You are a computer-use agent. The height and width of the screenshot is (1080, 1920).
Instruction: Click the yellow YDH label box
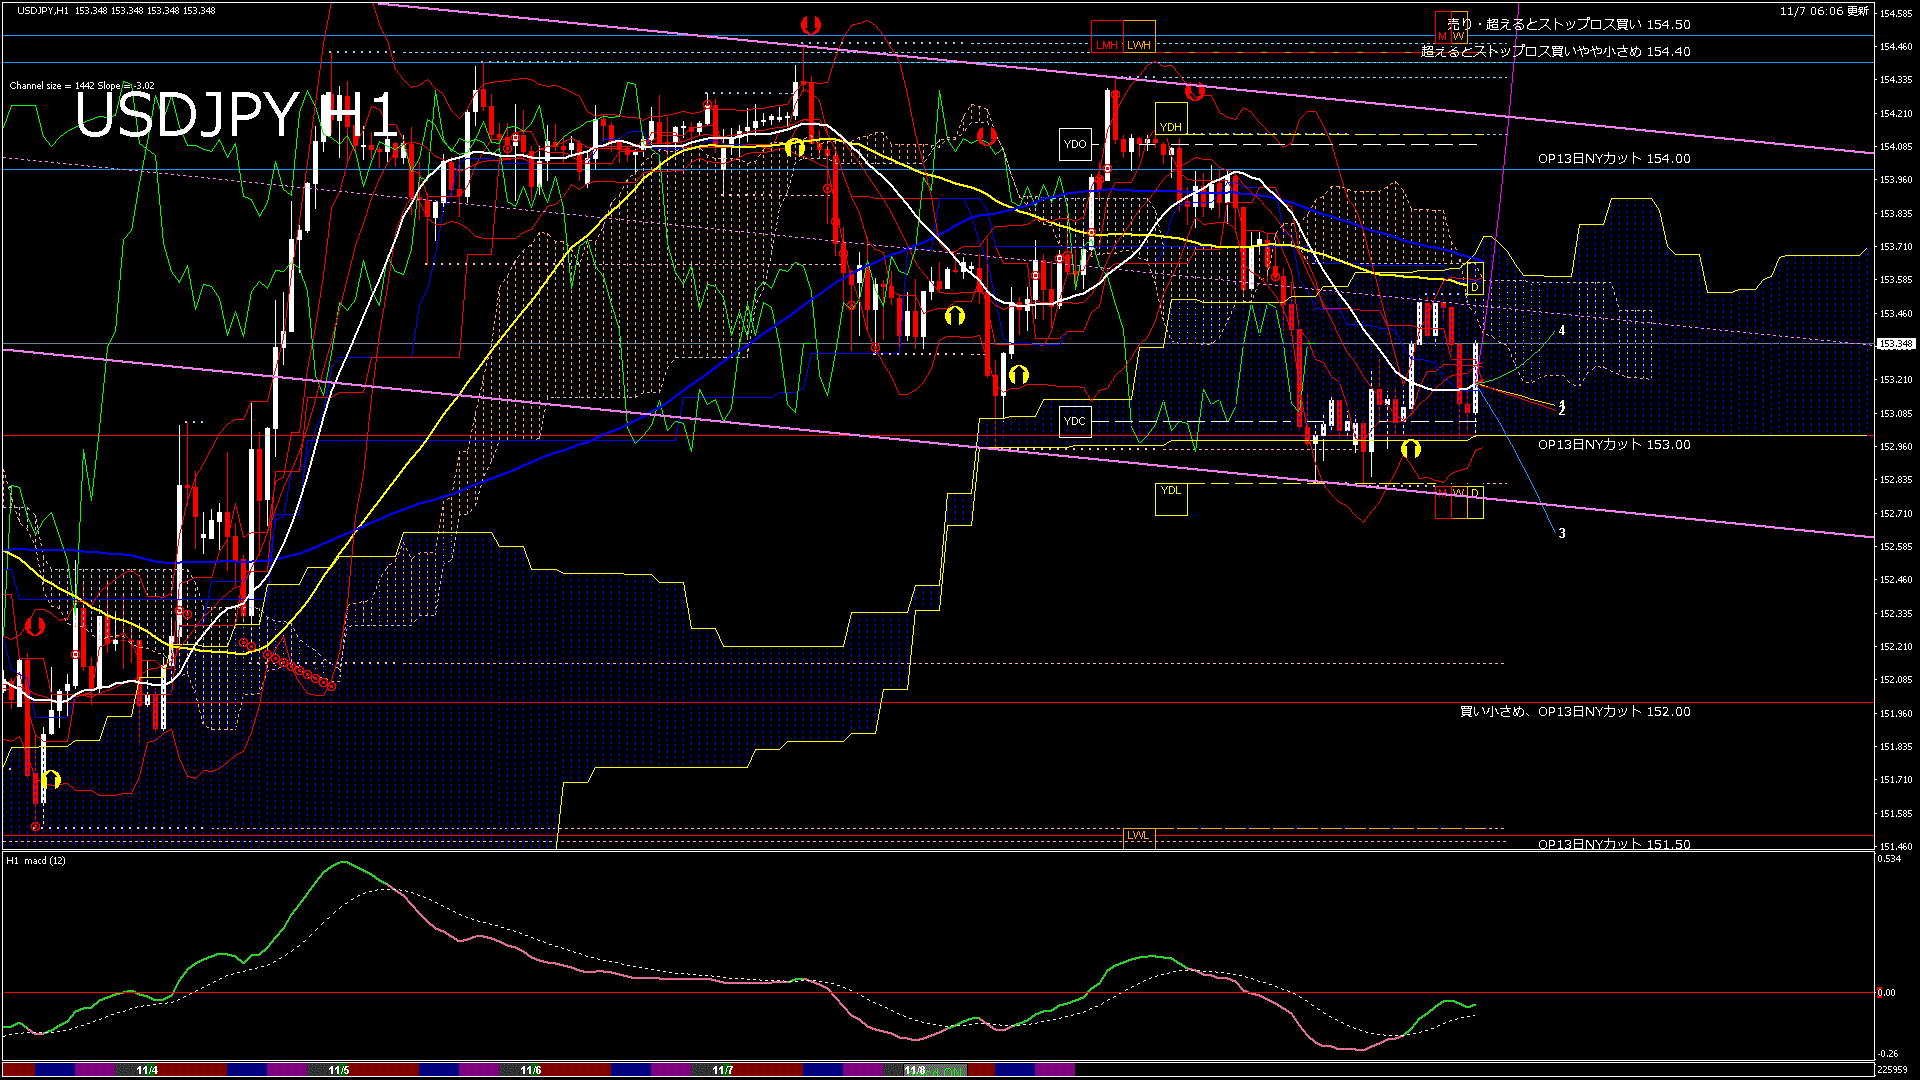(1170, 119)
